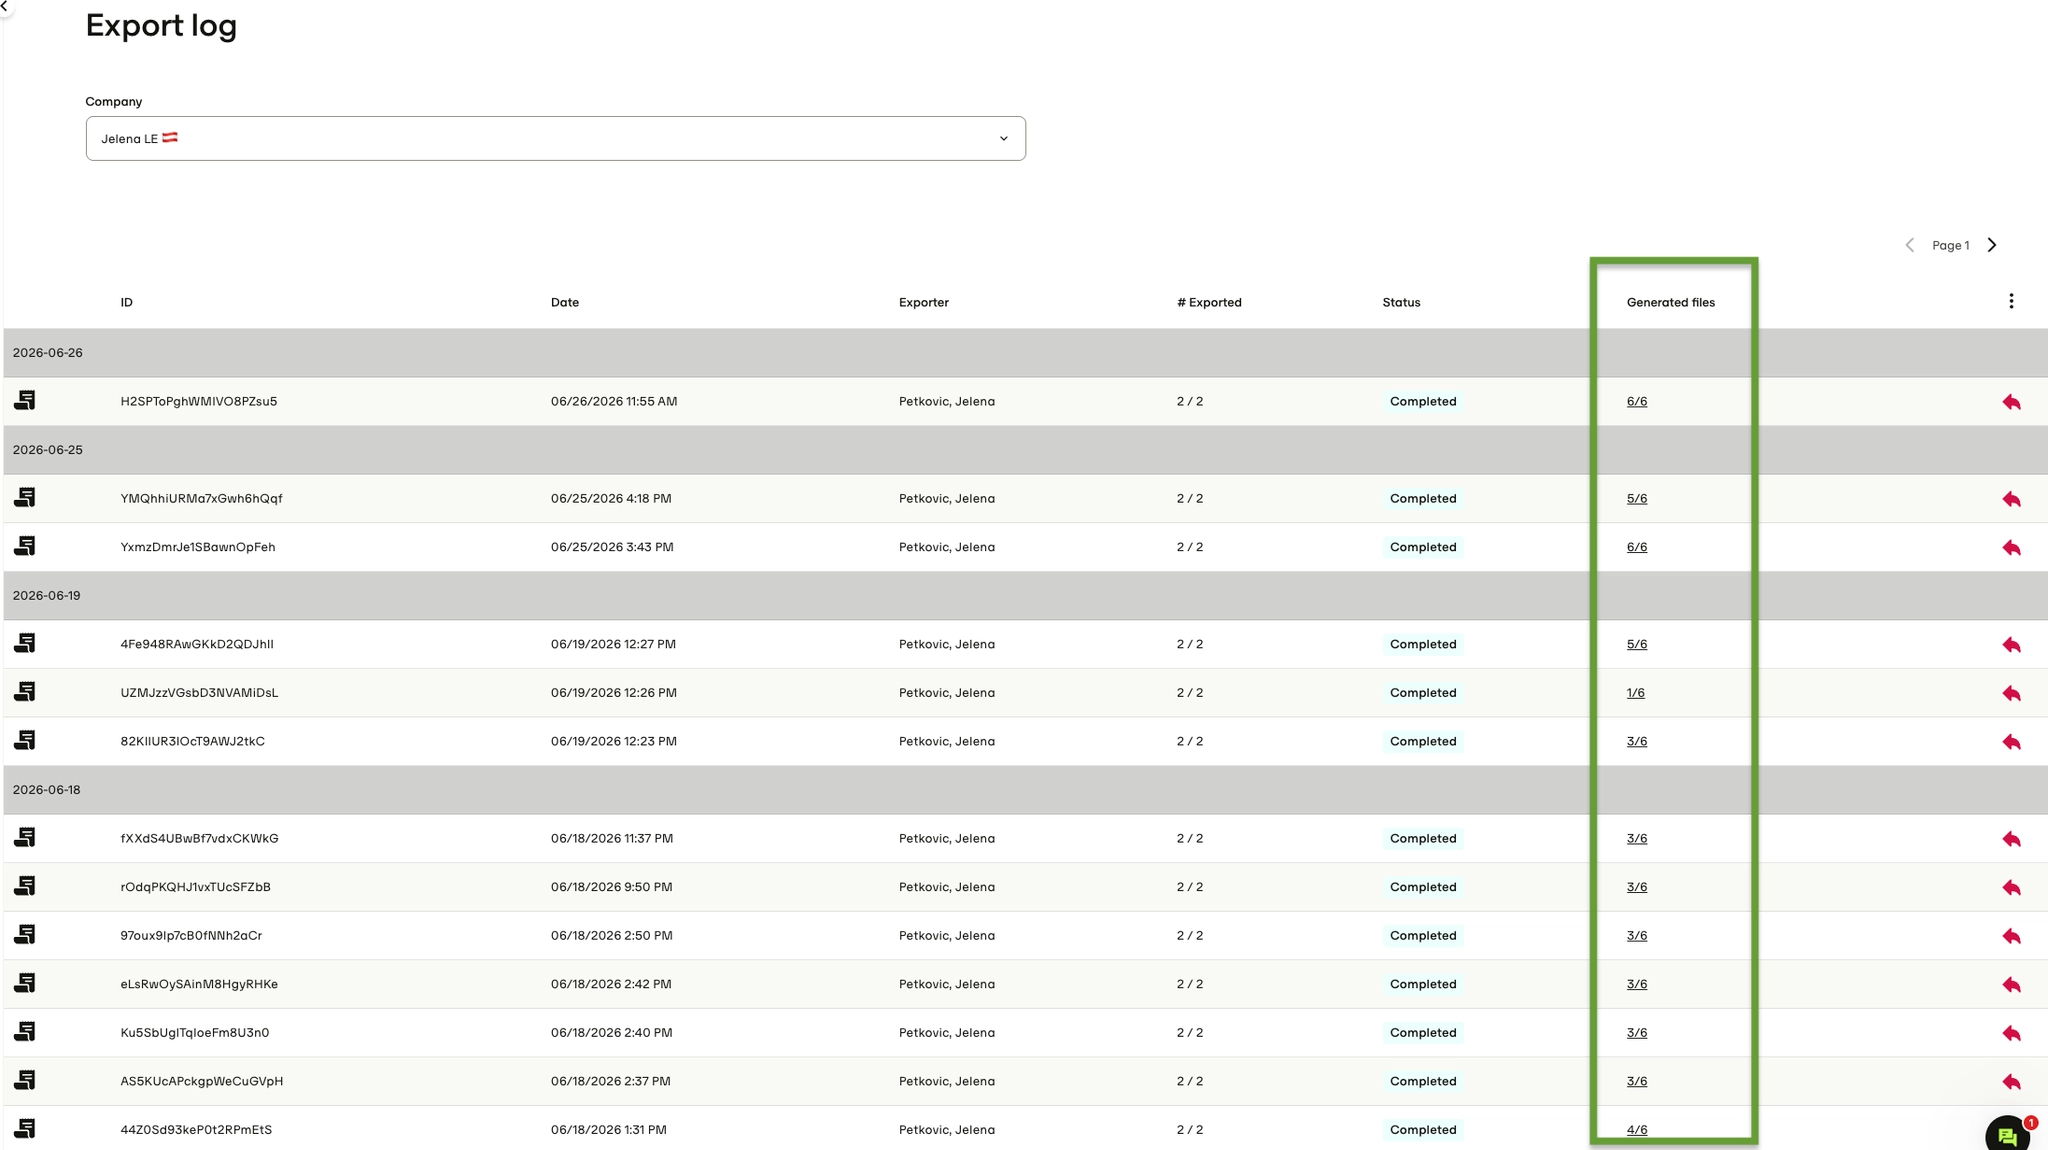The image size is (2048, 1150).
Task: Click the export icon for row YMQhhiURMa7xGwh6hQqf
Action: [x=25, y=497]
